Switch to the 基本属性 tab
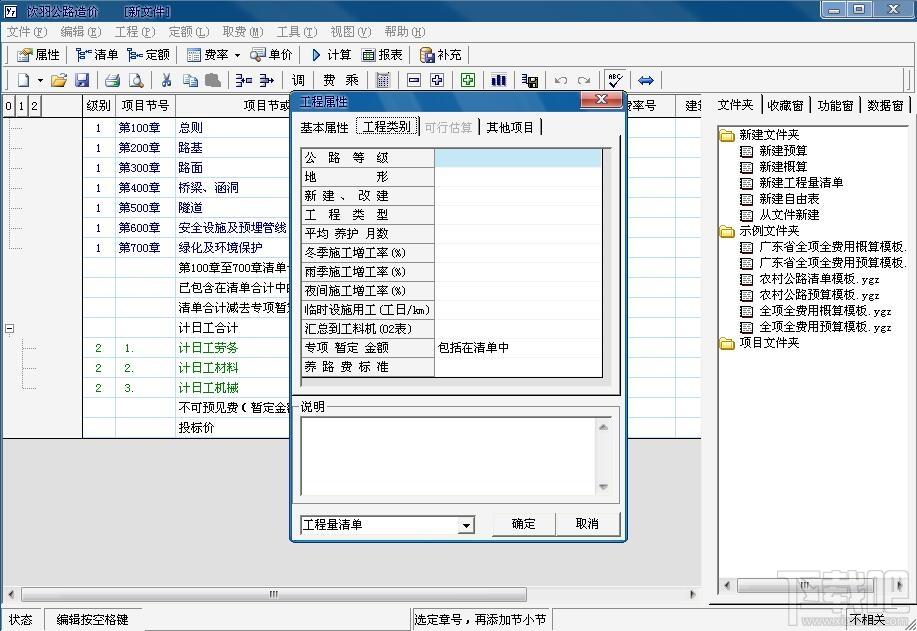The image size is (917, 631). click(324, 127)
